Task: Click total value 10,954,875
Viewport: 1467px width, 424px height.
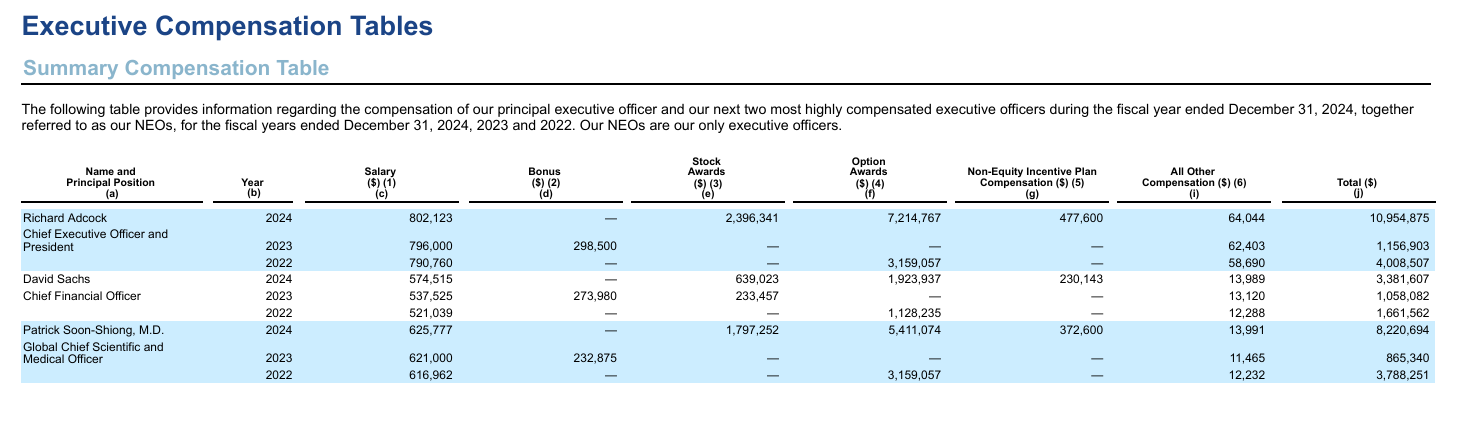Action: 1398,217
